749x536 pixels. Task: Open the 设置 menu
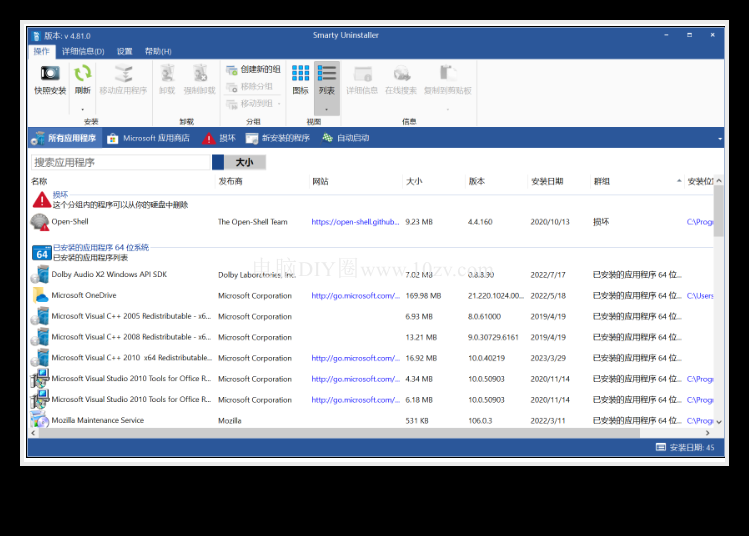125,52
